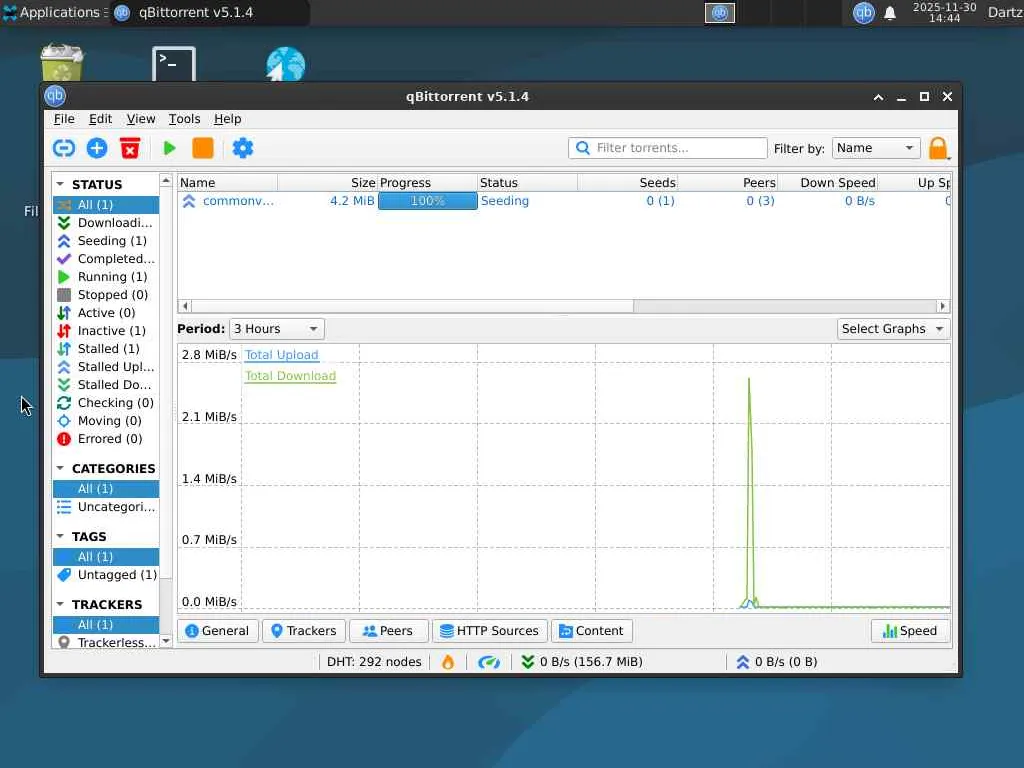
Task: Click the orange lock UI icon
Action: [x=938, y=148]
